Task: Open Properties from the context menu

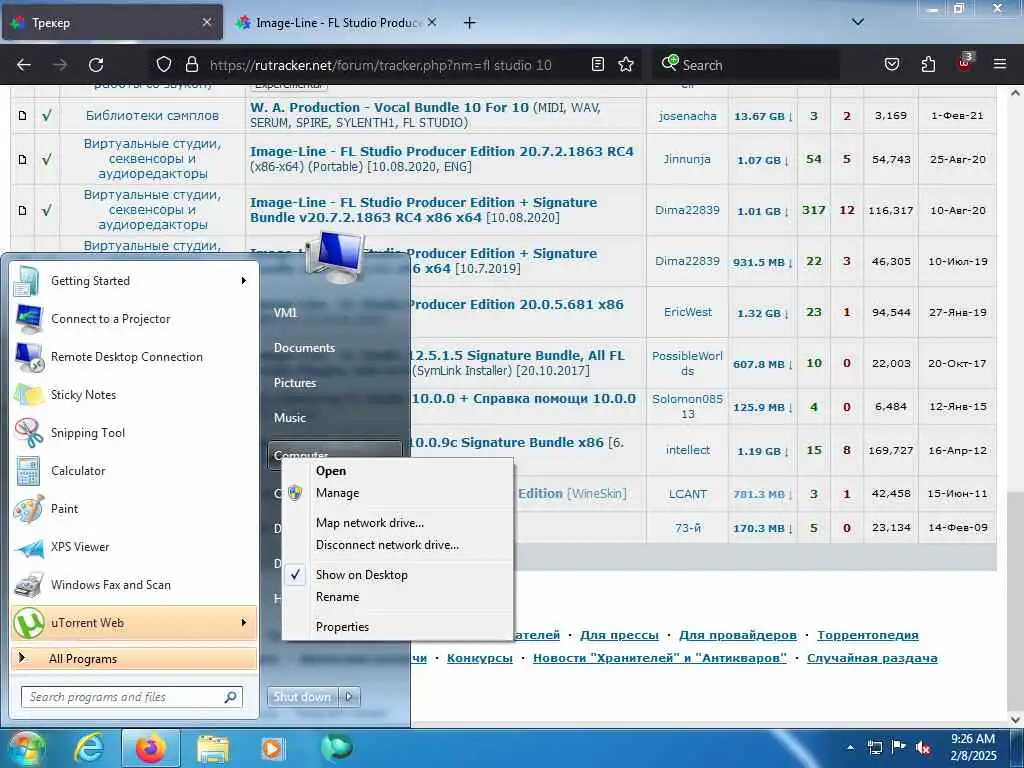Action: pos(397,627)
